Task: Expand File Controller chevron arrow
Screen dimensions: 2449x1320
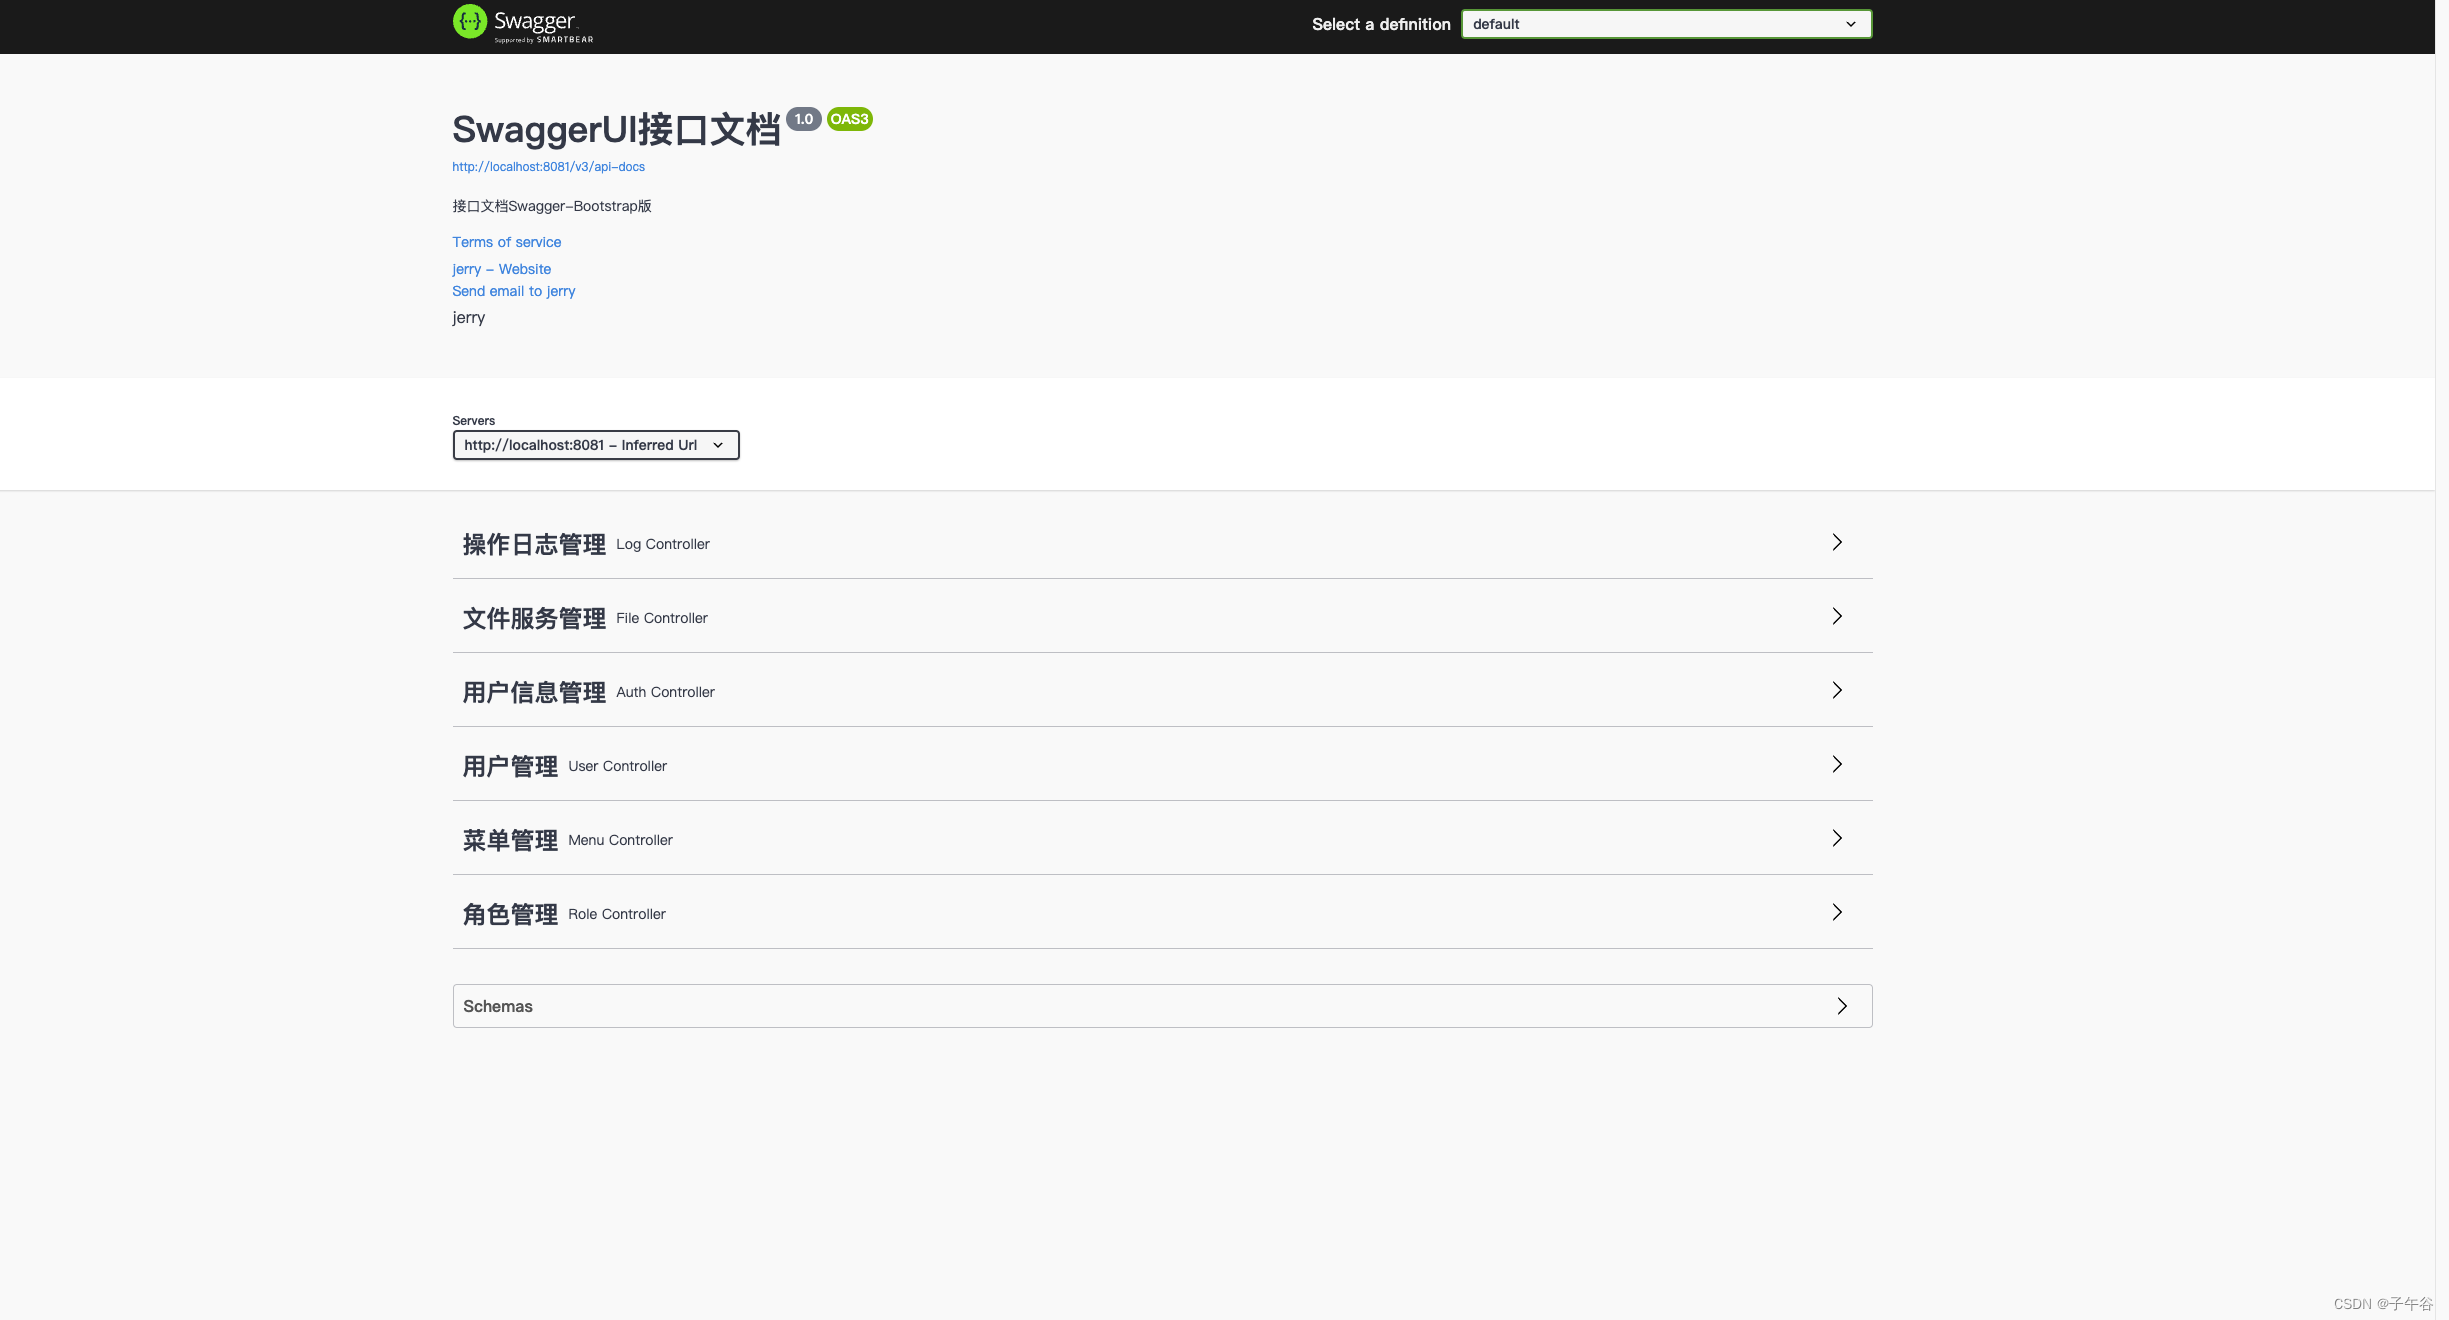Action: click(1836, 616)
